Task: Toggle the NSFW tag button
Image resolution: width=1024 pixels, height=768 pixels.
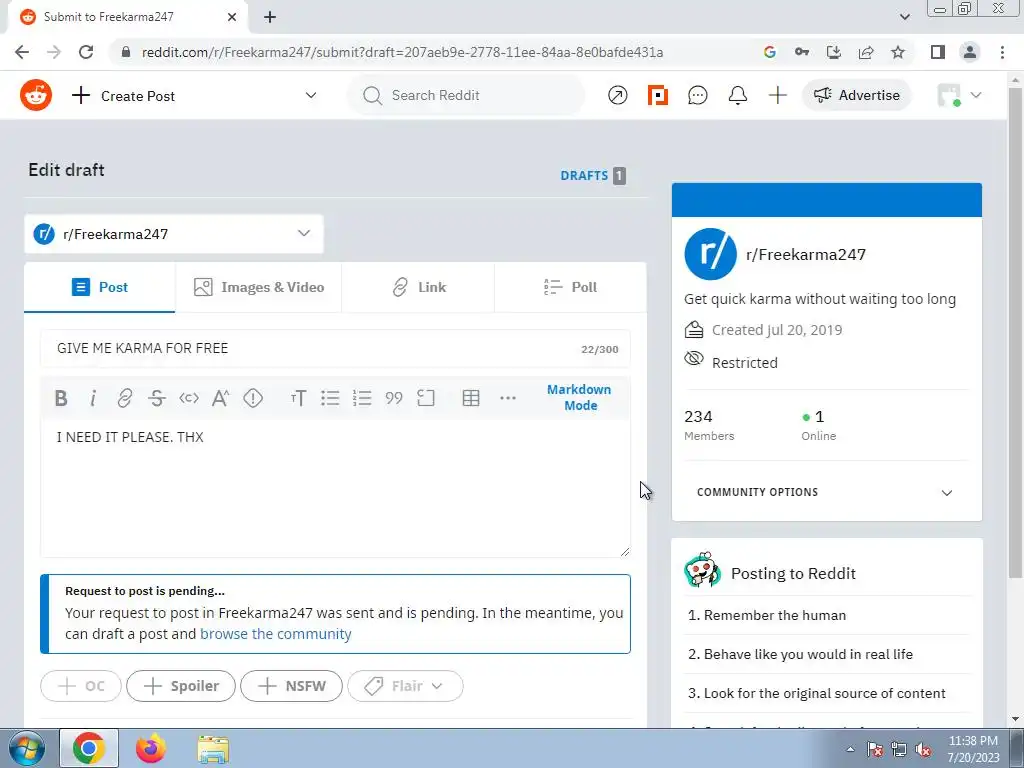Action: click(x=291, y=686)
